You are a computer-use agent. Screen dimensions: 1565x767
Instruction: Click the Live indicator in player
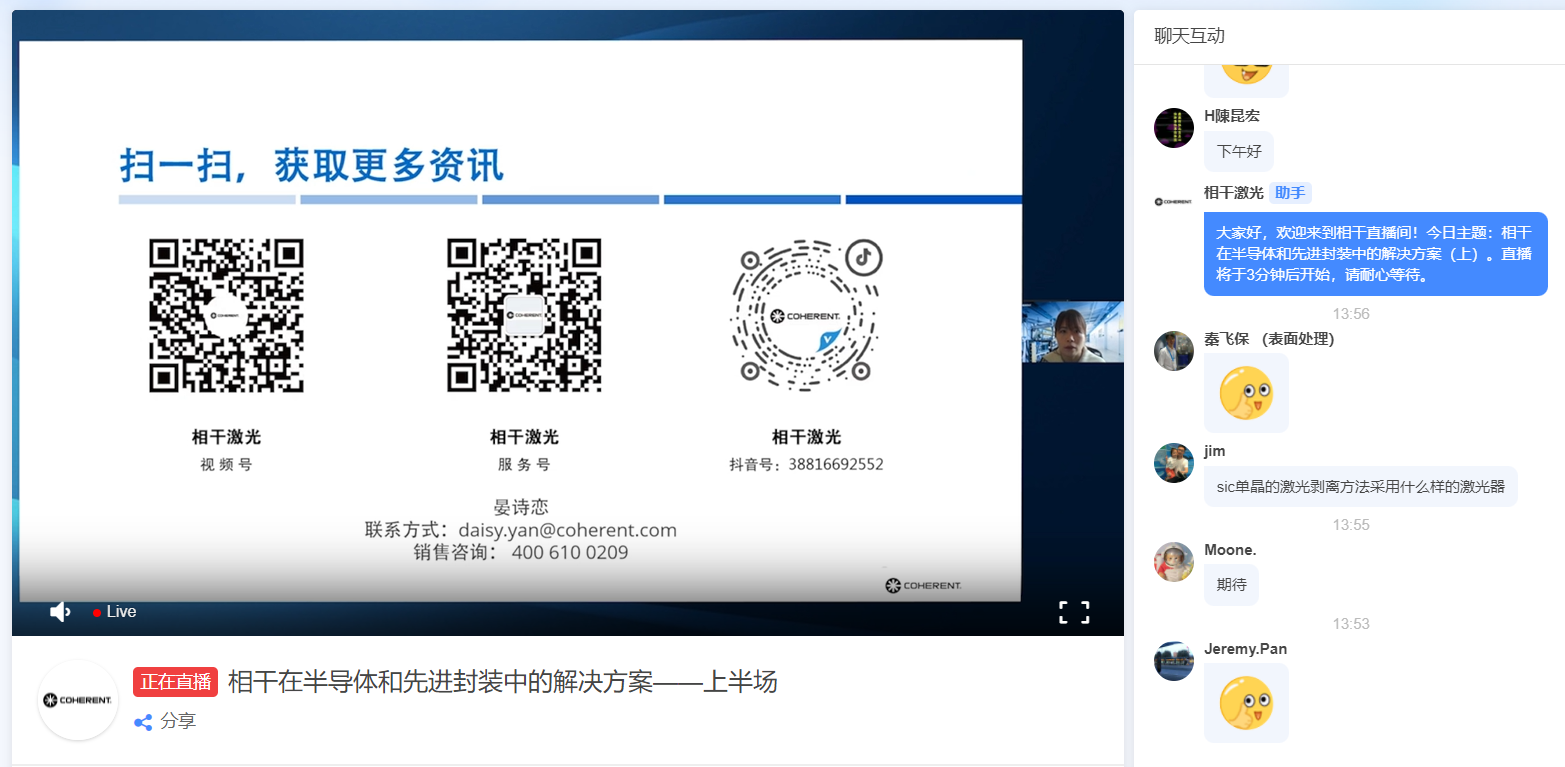115,612
